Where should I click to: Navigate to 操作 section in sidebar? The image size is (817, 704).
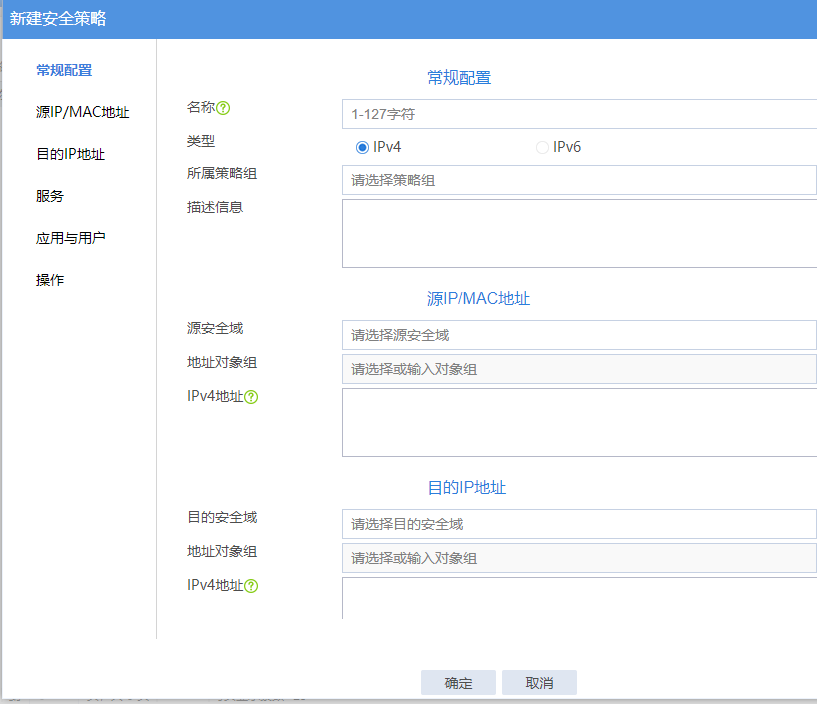pos(50,280)
